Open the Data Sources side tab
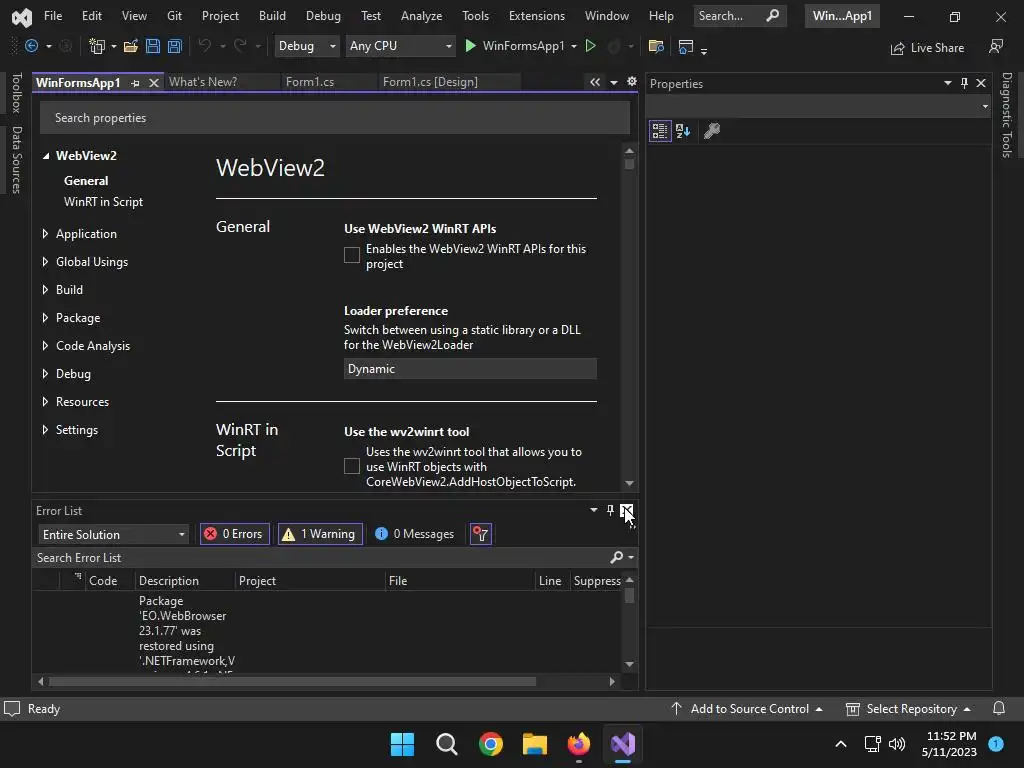 coord(17,160)
